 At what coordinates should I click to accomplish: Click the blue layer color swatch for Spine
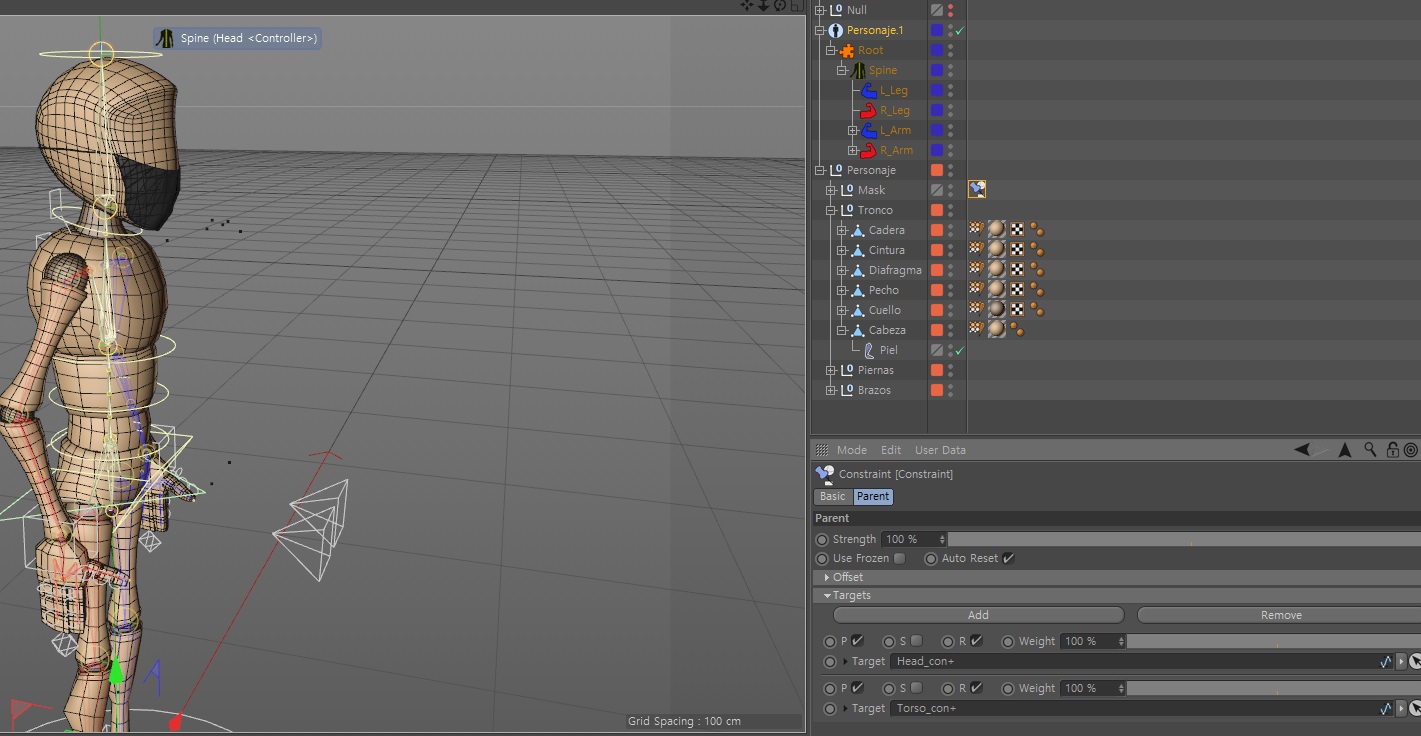(x=937, y=70)
